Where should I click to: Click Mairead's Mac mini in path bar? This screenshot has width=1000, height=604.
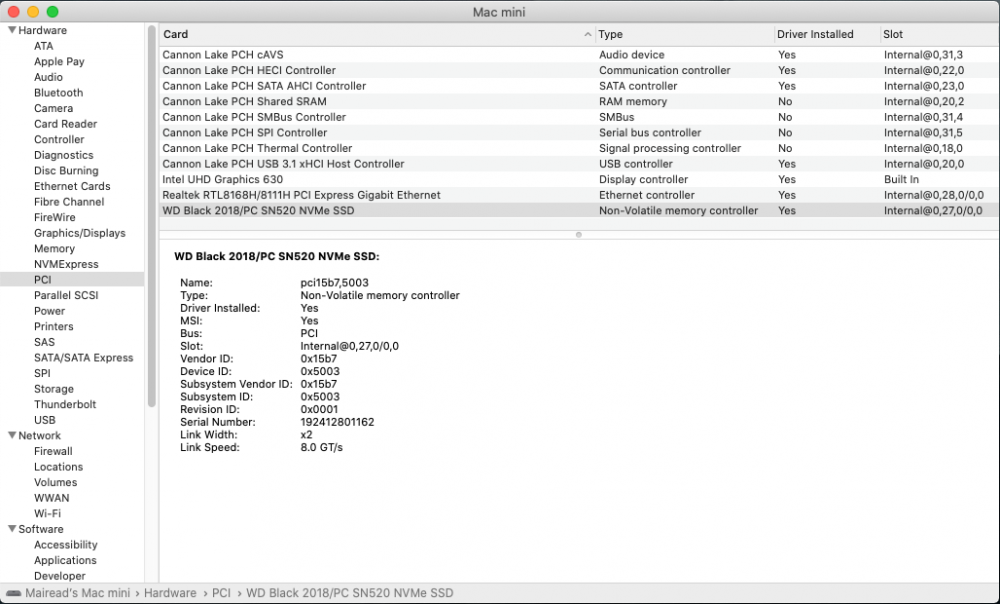tap(78, 593)
